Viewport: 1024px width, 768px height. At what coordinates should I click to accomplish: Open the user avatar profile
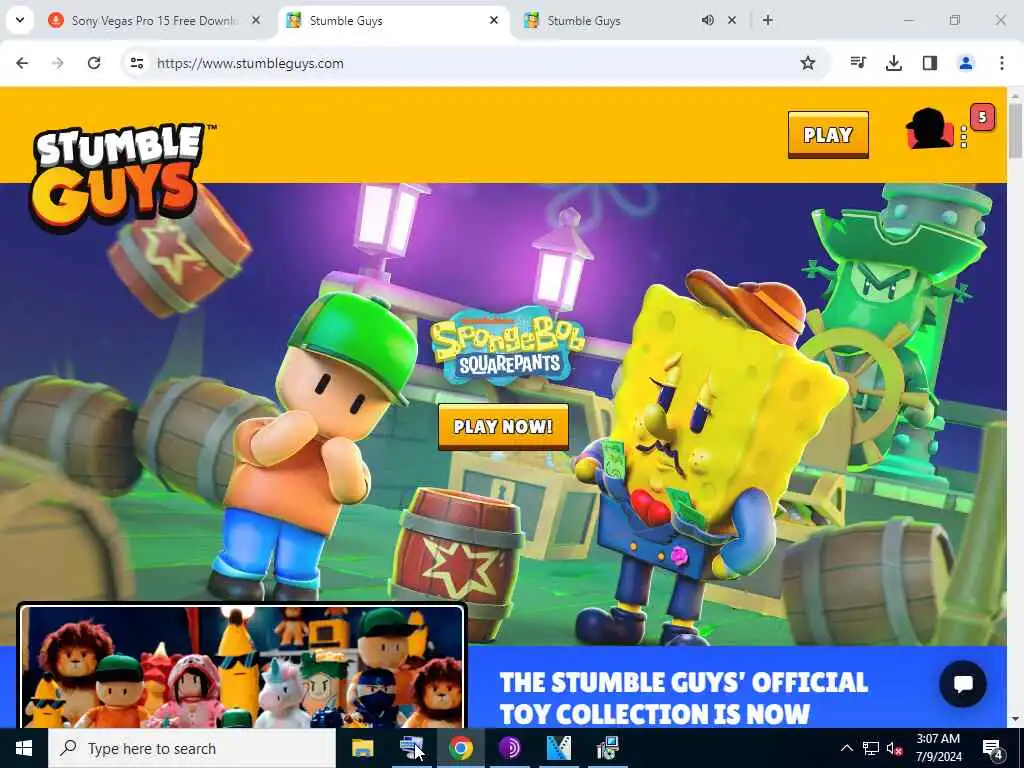pyautogui.click(x=930, y=129)
